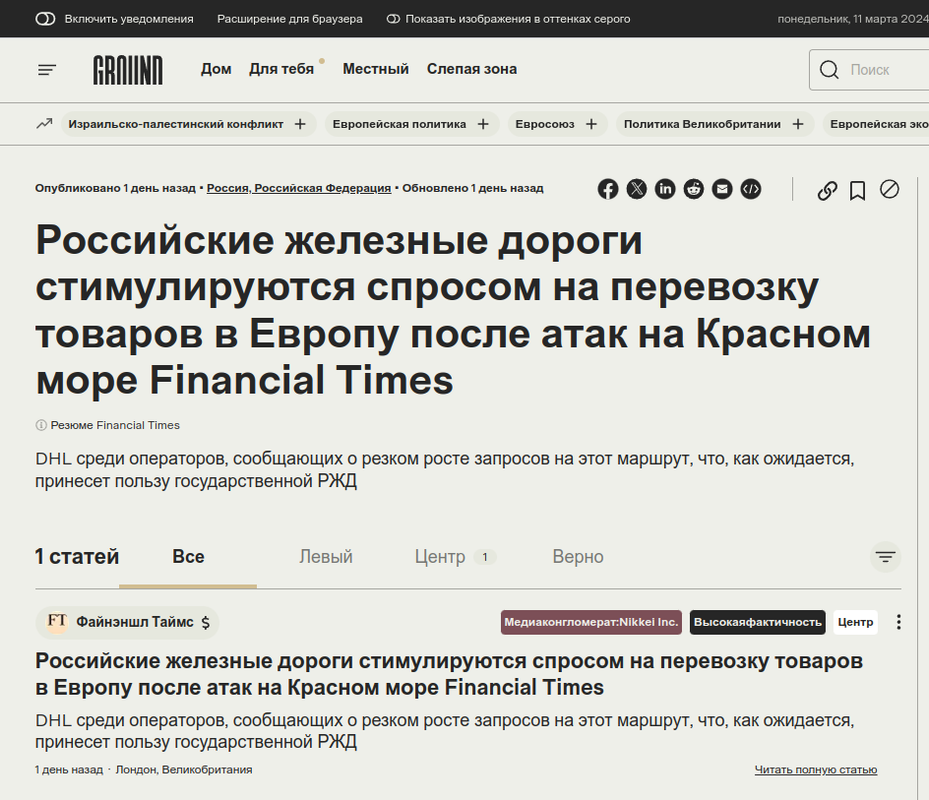Open three-dot menu for Financial Times article
Screen dimensions: 929x800
point(899,622)
